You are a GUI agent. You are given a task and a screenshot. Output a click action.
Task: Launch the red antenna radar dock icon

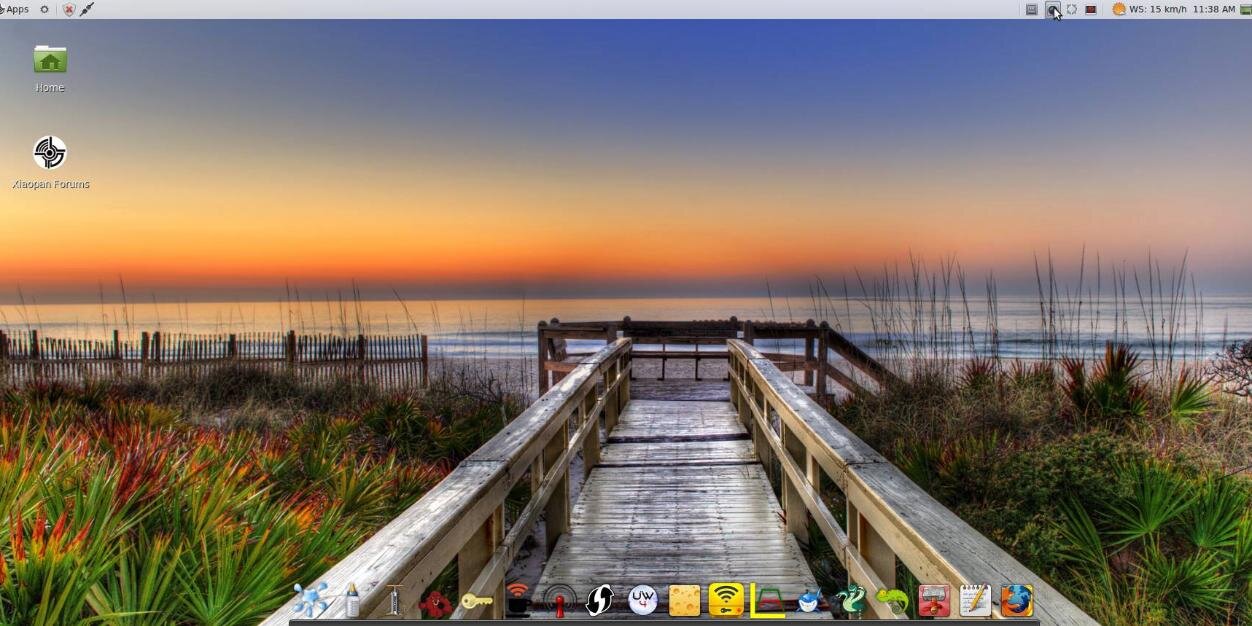(559, 601)
